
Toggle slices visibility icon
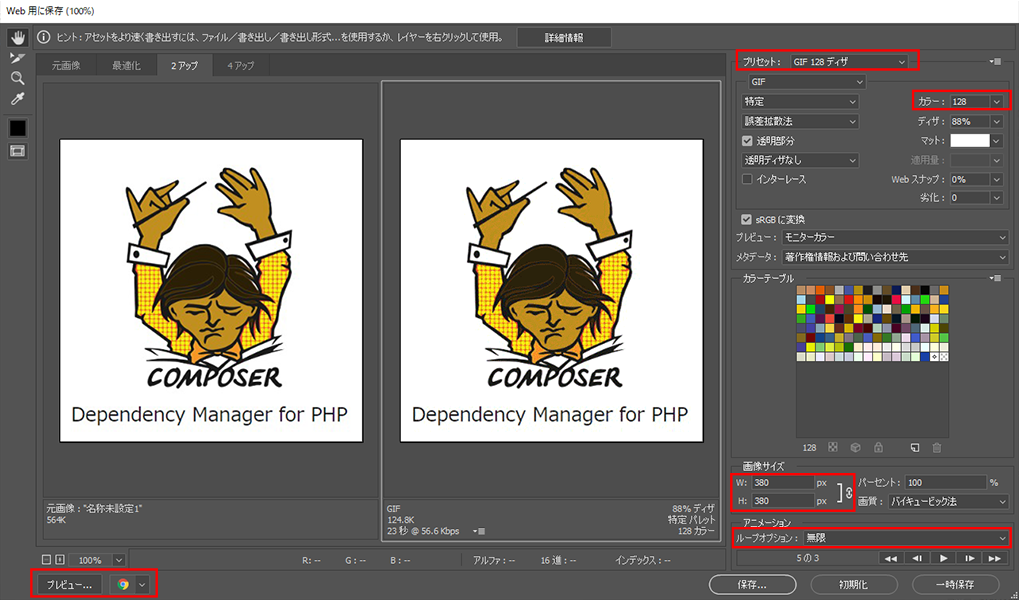tap(18, 151)
